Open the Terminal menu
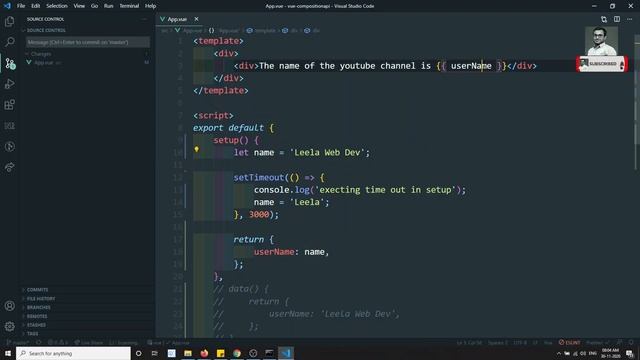The image size is (640, 360). (x=129, y=6)
